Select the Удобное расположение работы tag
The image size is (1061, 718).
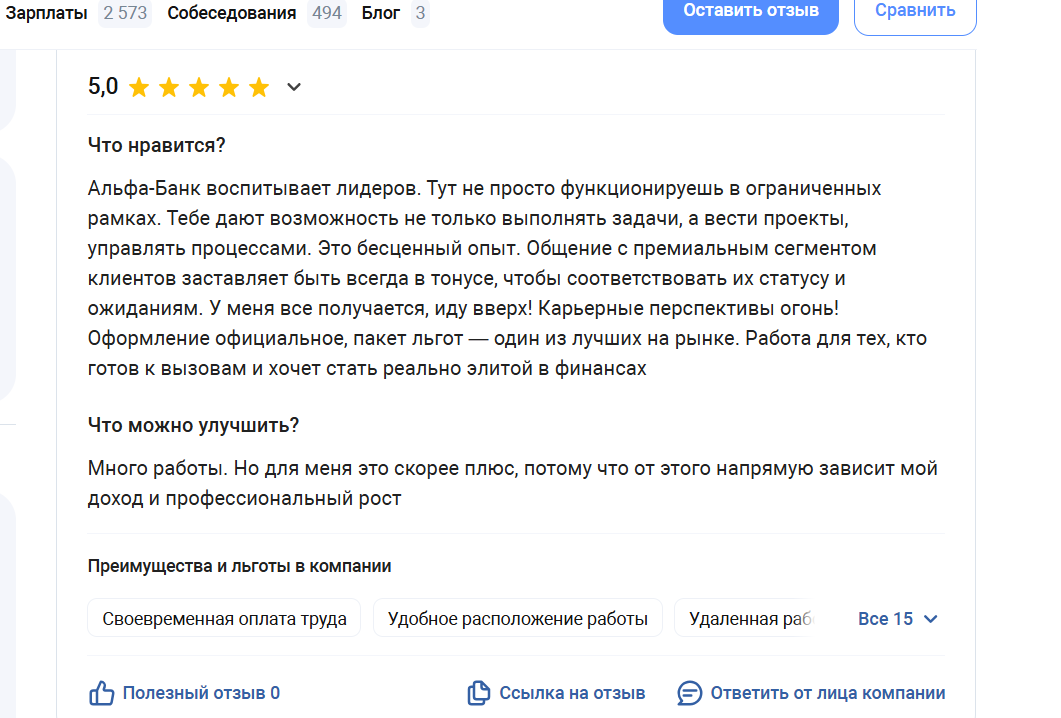pos(518,619)
